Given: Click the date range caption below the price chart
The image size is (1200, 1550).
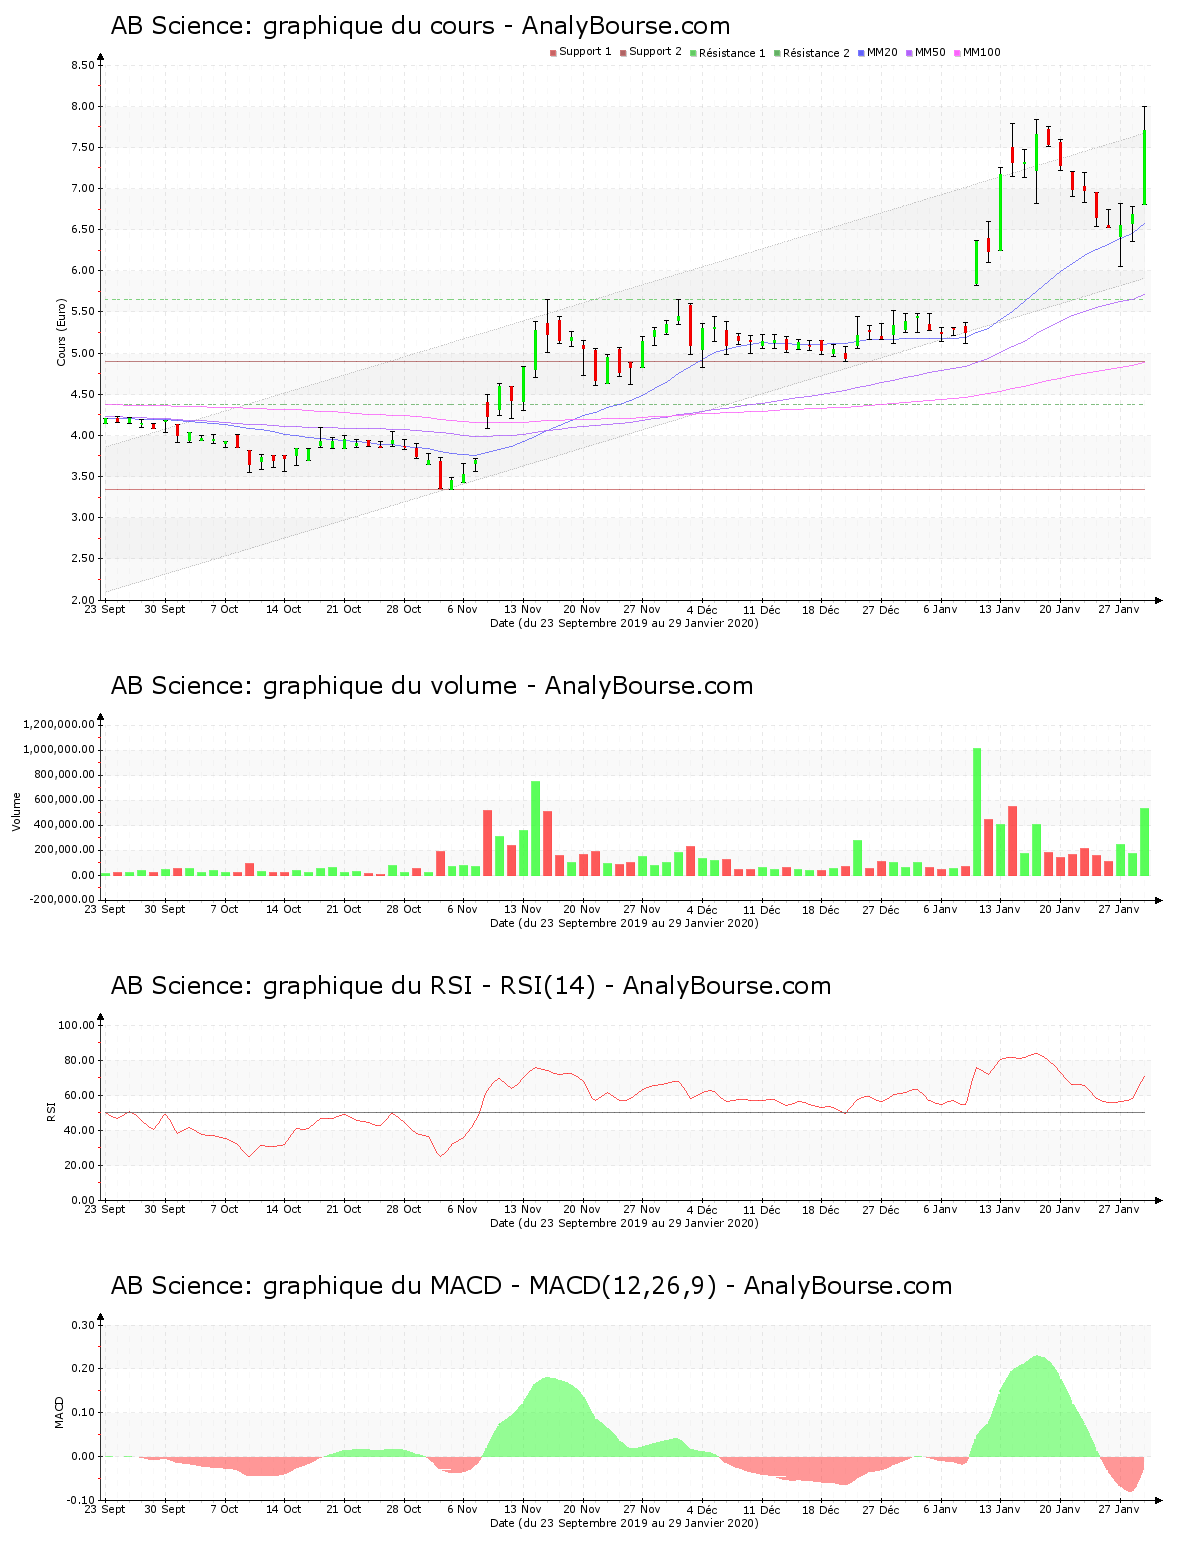Looking at the screenshot, I should click(x=624, y=623).
